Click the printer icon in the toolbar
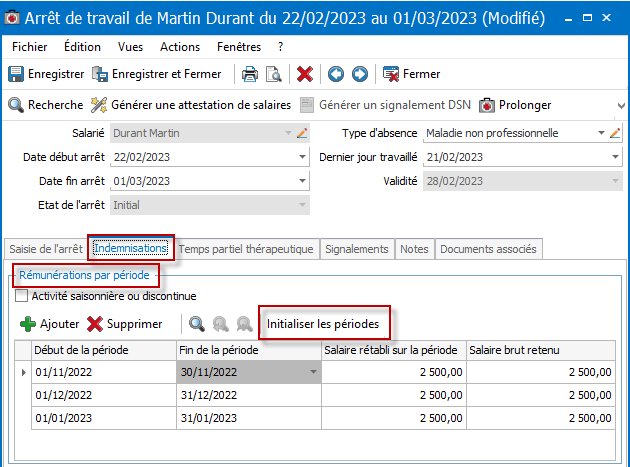Image resolution: width=630 pixels, height=467 pixels. tap(250, 74)
